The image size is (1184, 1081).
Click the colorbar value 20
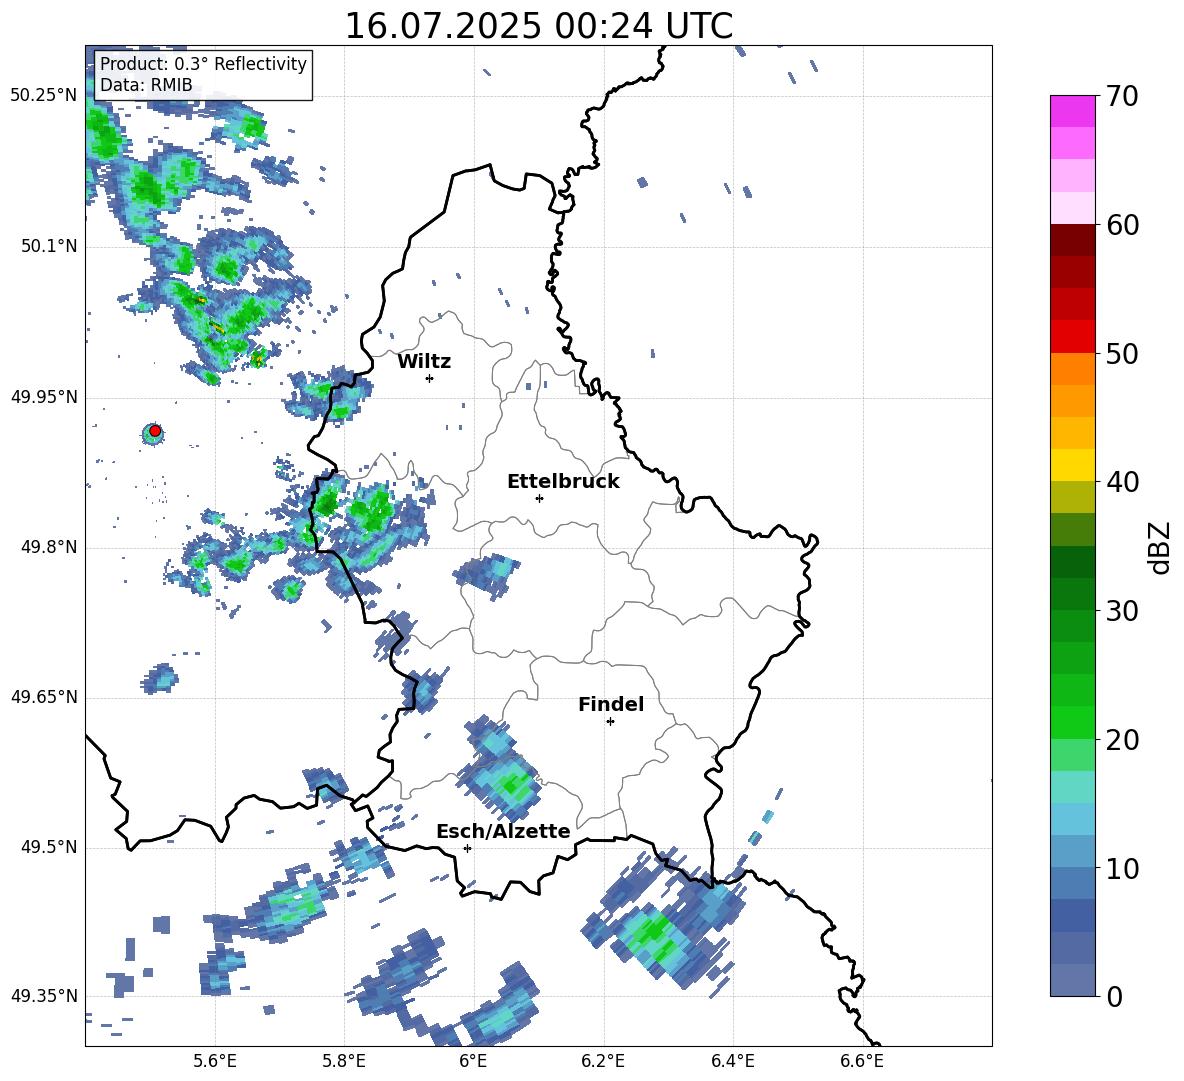(1122, 740)
